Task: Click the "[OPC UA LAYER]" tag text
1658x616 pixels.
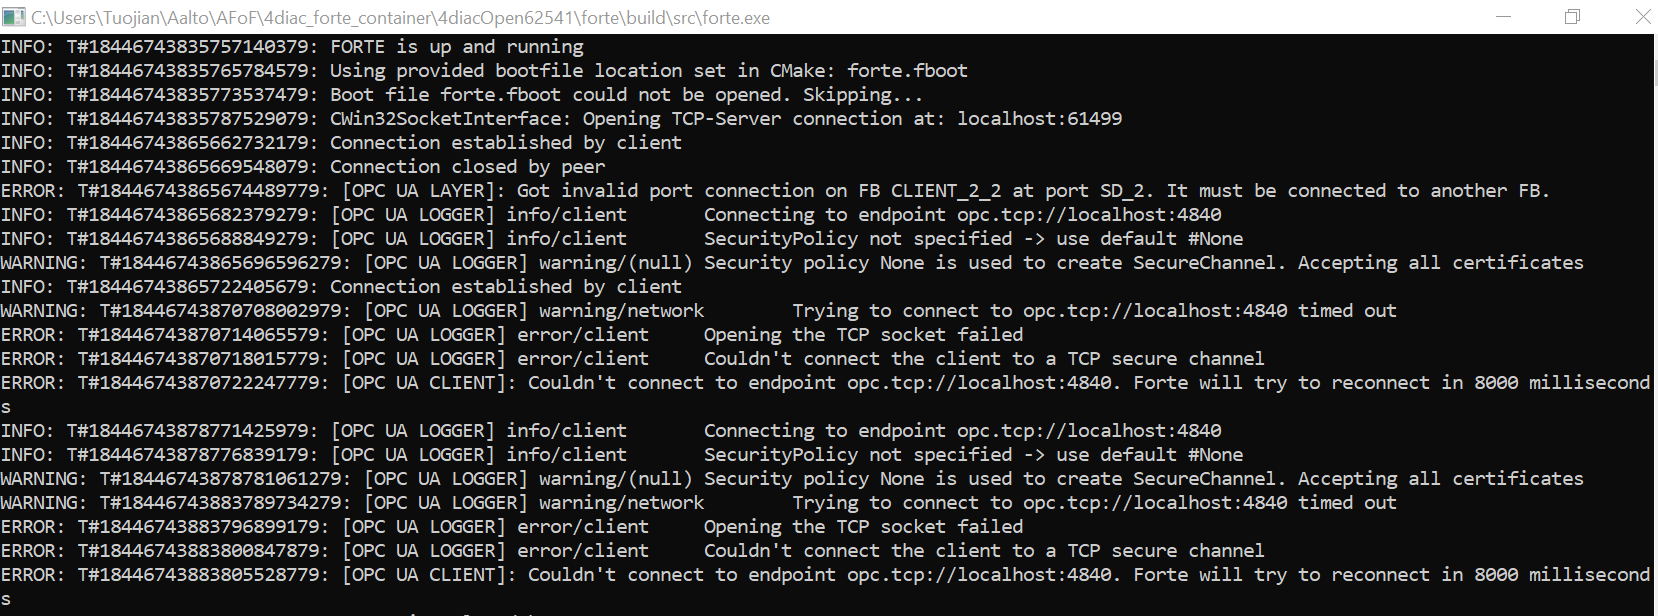Action: (418, 191)
